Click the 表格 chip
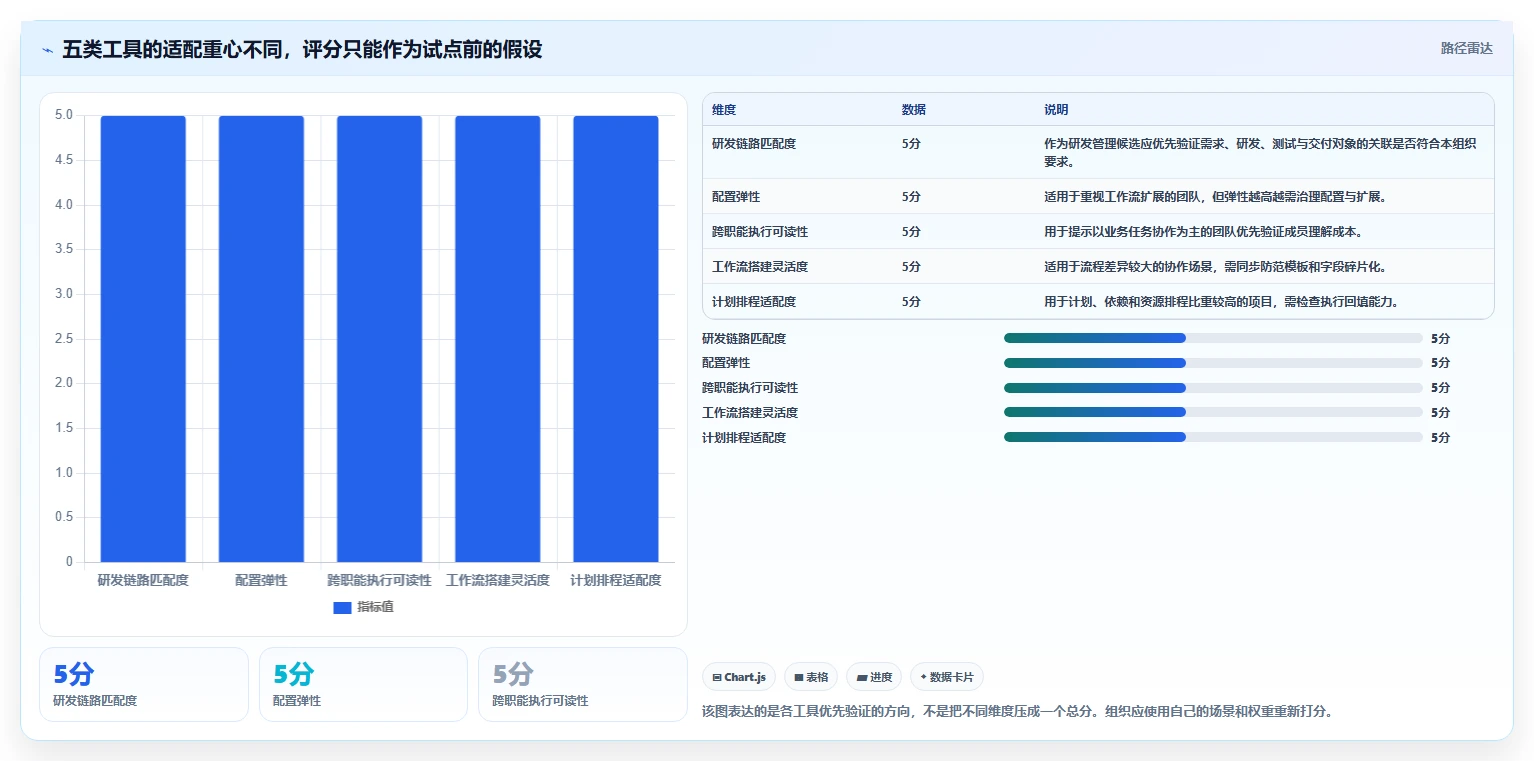This screenshot has width=1534, height=761. pyautogui.click(x=811, y=677)
